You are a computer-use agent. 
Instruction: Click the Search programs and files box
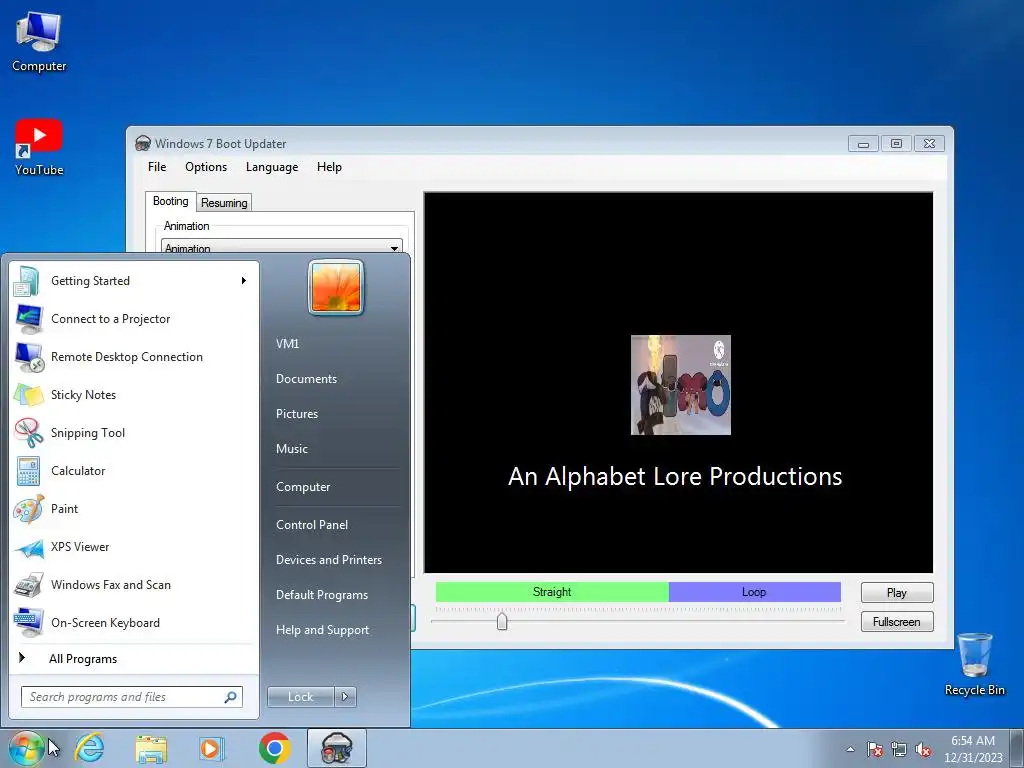pyautogui.click(x=132, y=697)
